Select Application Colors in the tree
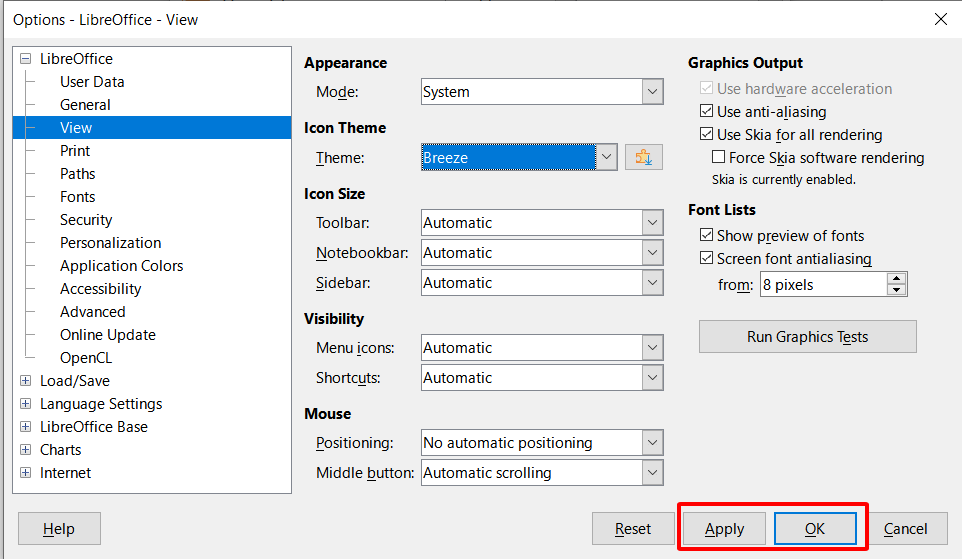Image resolution: width=962 pixels, height=559 pixels. point(121,266)
